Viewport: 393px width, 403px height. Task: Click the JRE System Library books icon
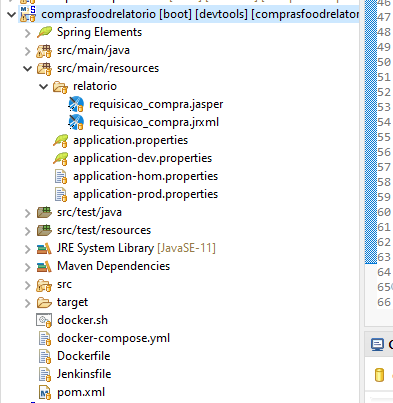coord(44,249)
